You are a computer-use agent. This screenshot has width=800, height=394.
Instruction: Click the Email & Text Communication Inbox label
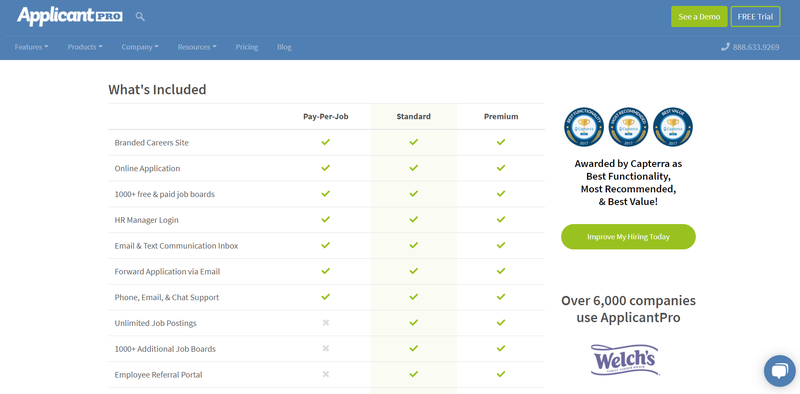click(176, 245)
